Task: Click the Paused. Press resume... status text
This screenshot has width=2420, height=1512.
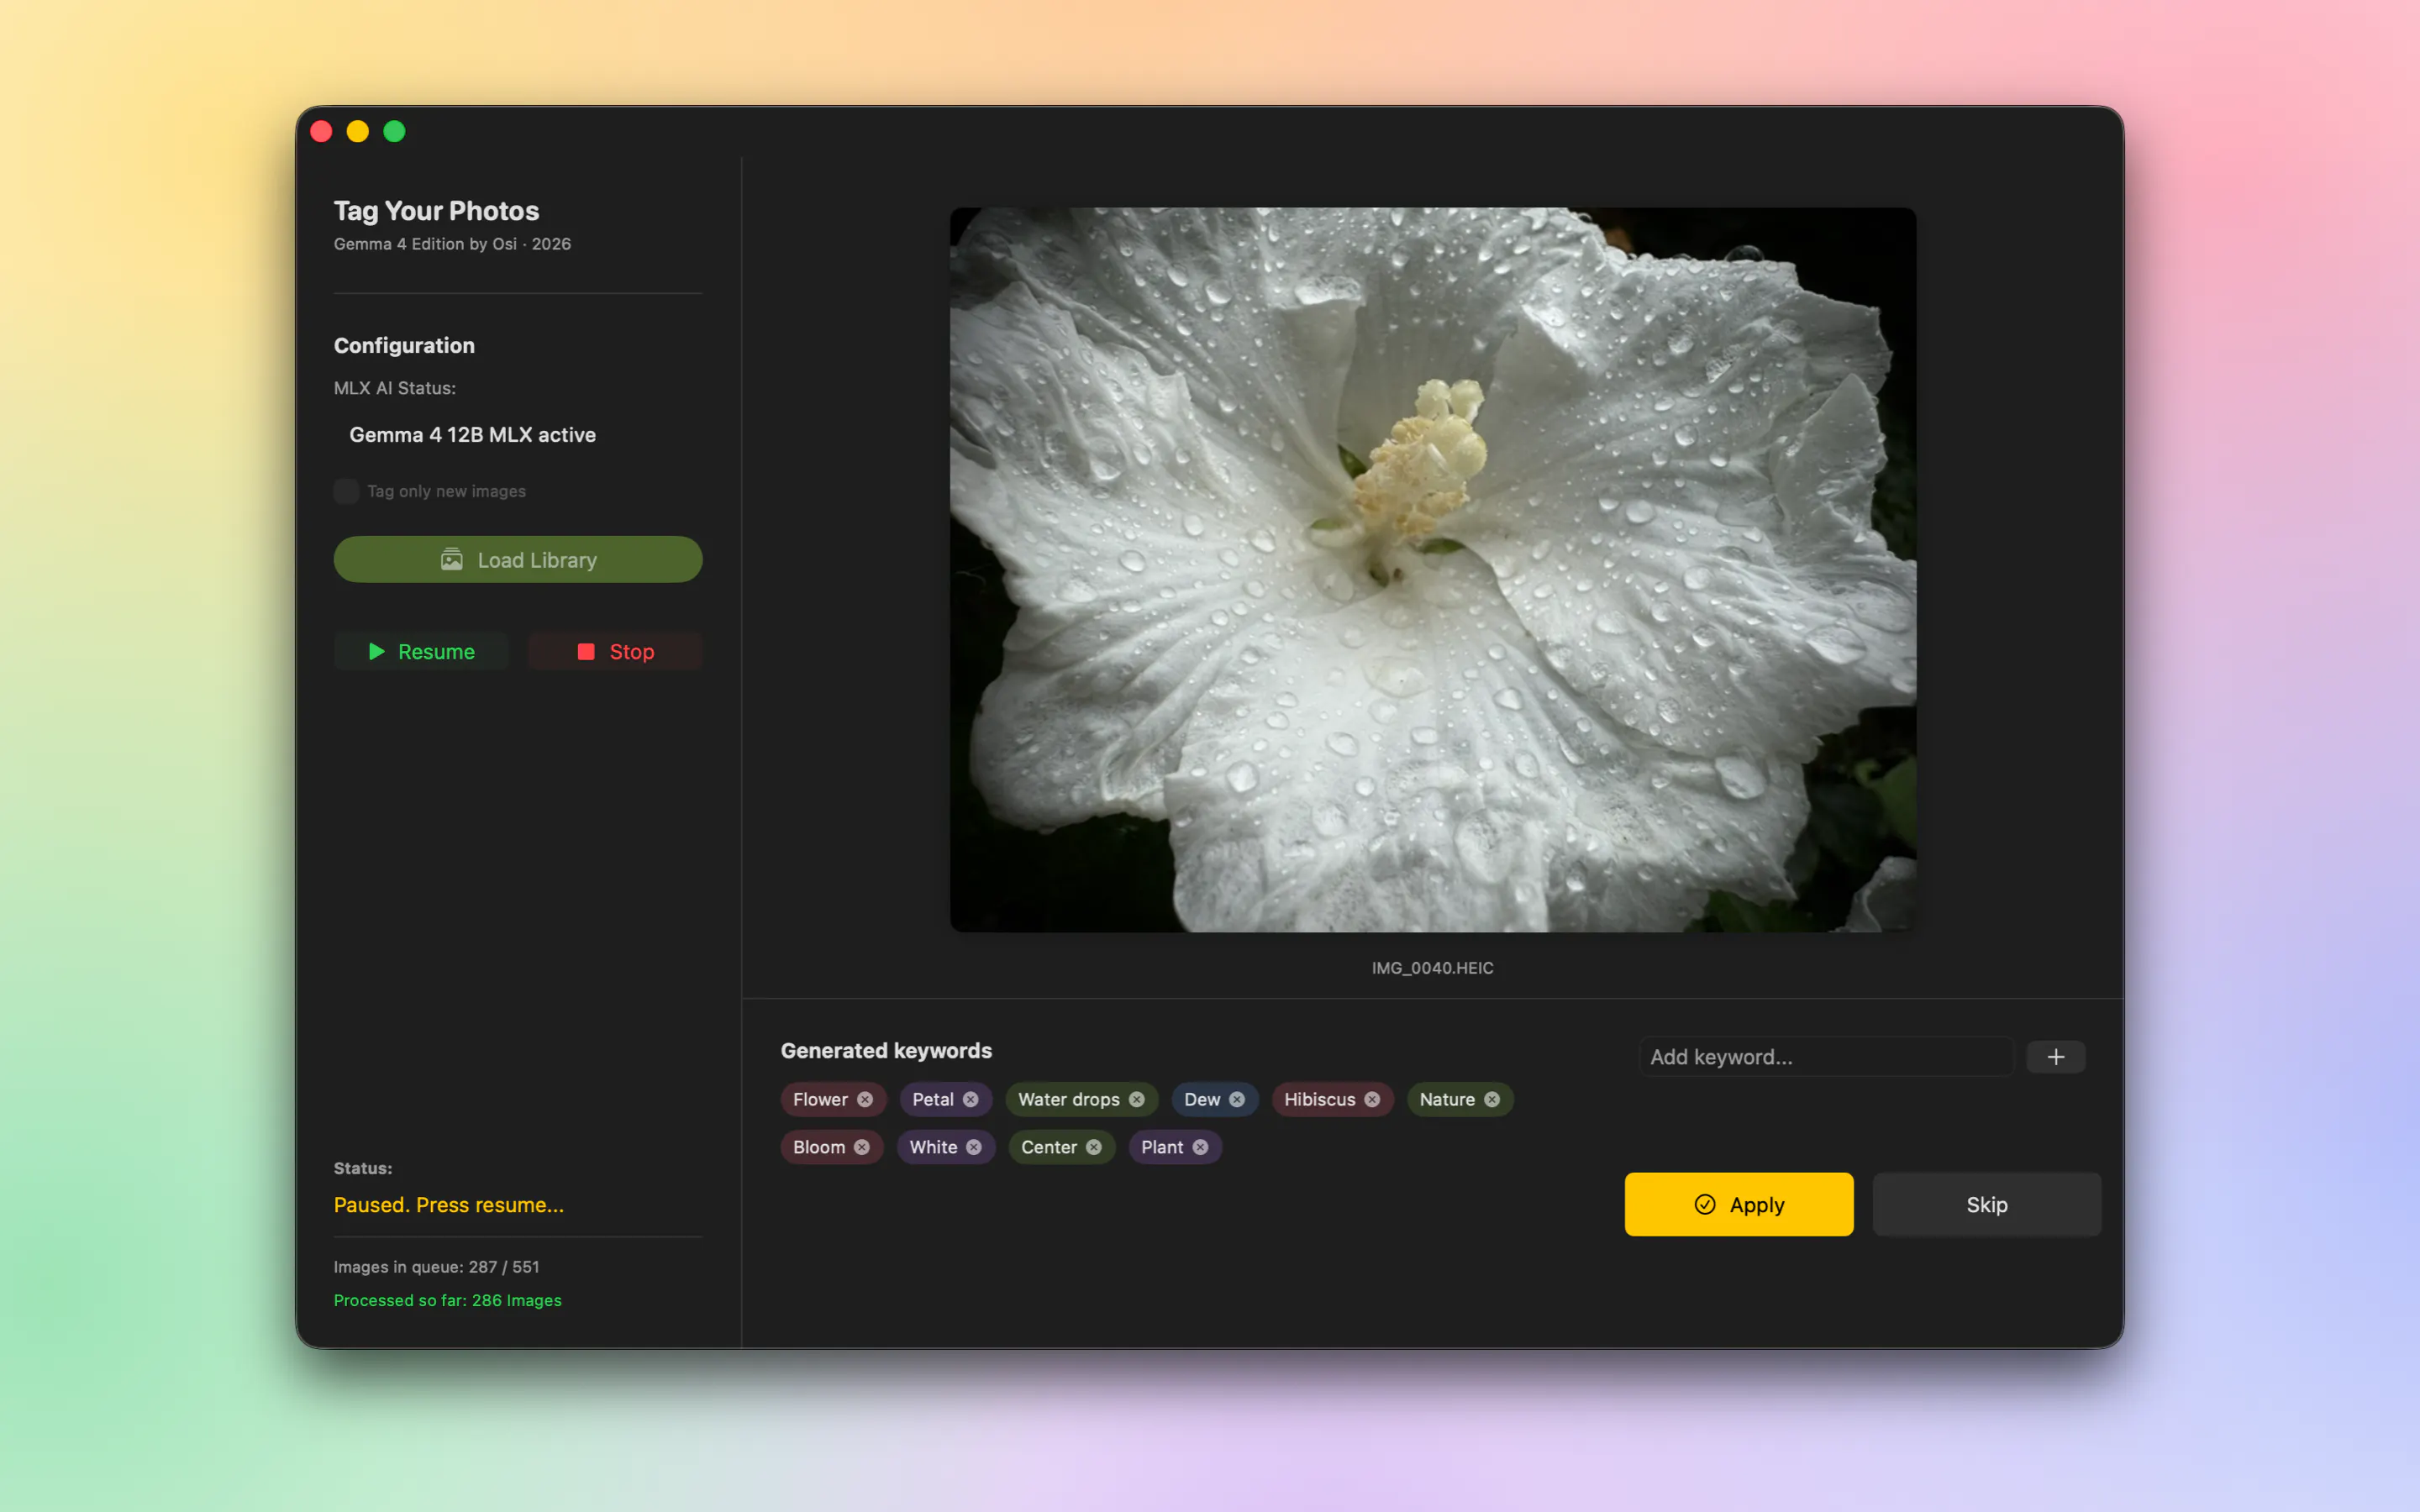Action: pos(449,1205)
